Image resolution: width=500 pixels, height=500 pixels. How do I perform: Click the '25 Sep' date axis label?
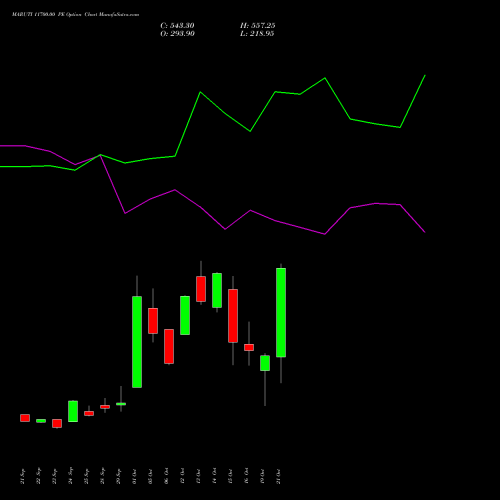pos(86,476)
